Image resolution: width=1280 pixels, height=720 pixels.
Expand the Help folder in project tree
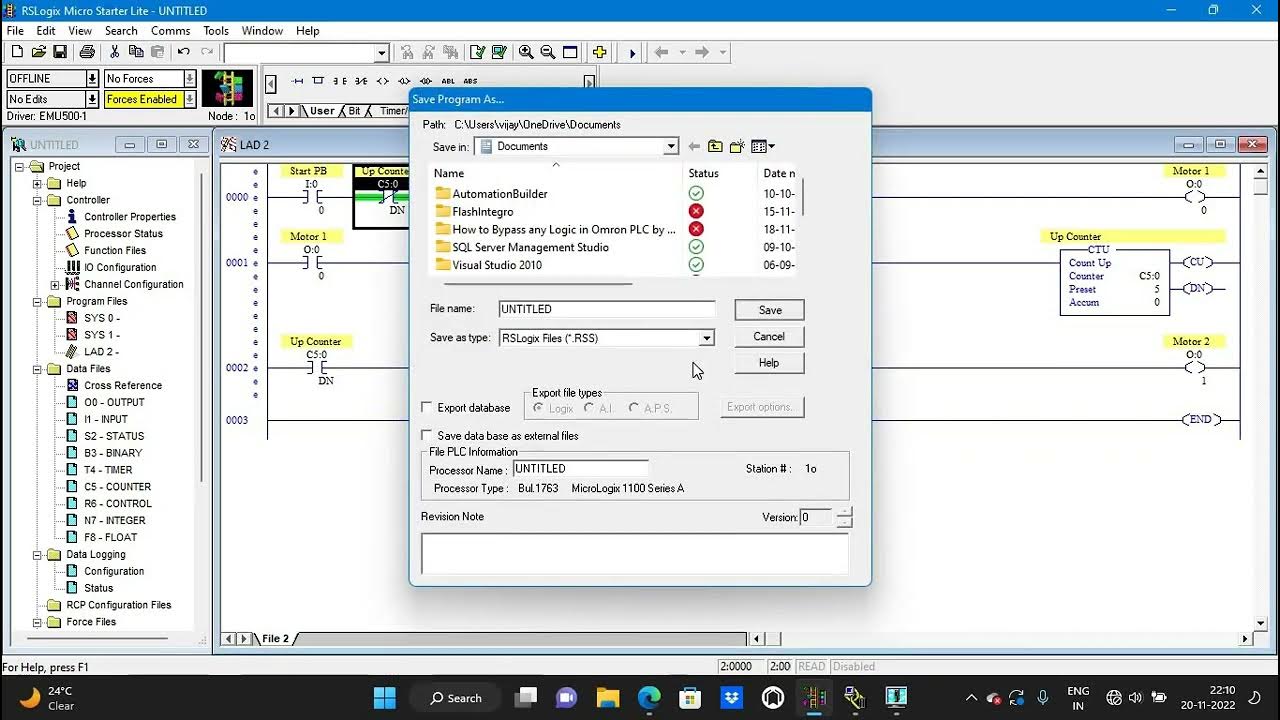[x=38, y=183]
